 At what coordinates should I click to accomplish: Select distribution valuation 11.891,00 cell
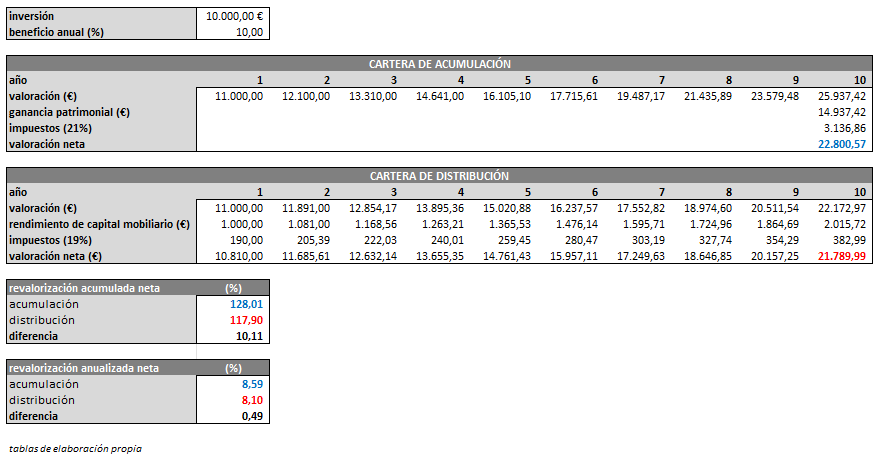pos(306,208)
